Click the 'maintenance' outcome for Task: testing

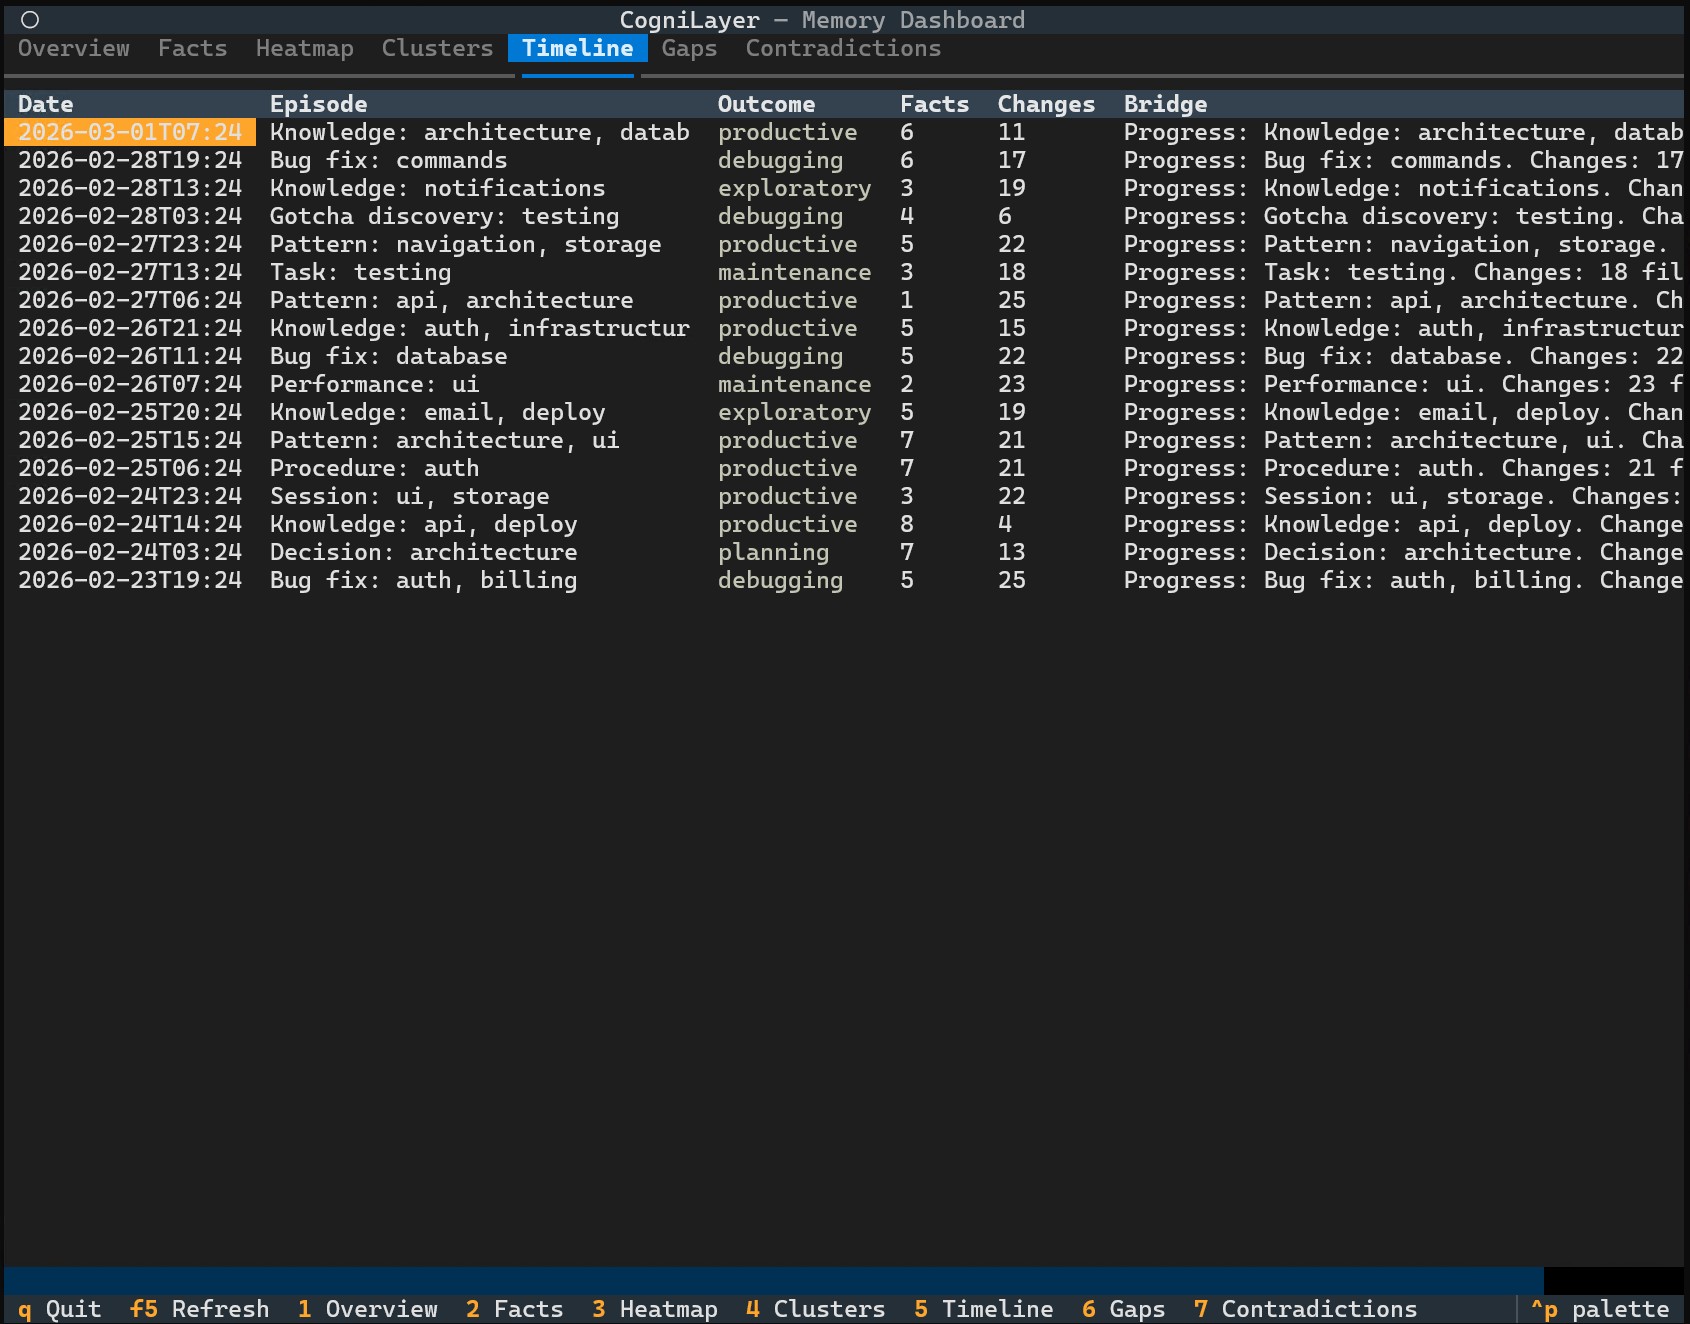[x=794, y=272]
